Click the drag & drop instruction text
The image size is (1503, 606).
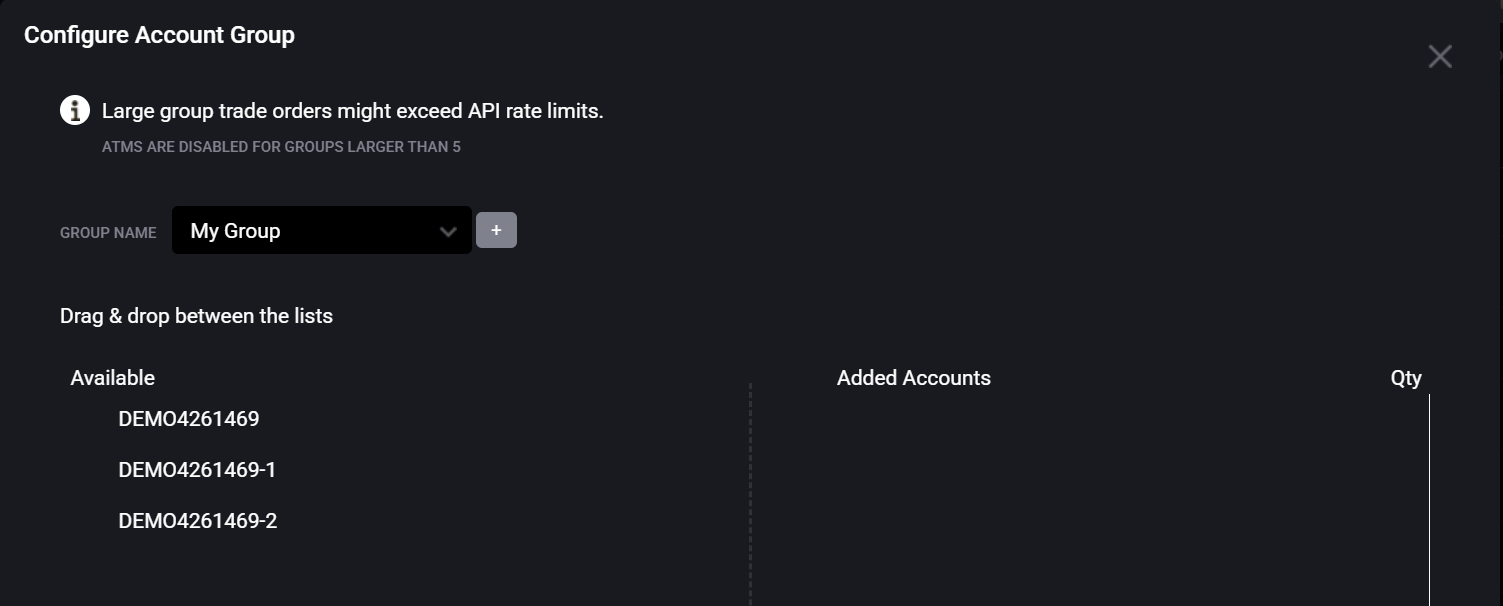coord(196,316)
